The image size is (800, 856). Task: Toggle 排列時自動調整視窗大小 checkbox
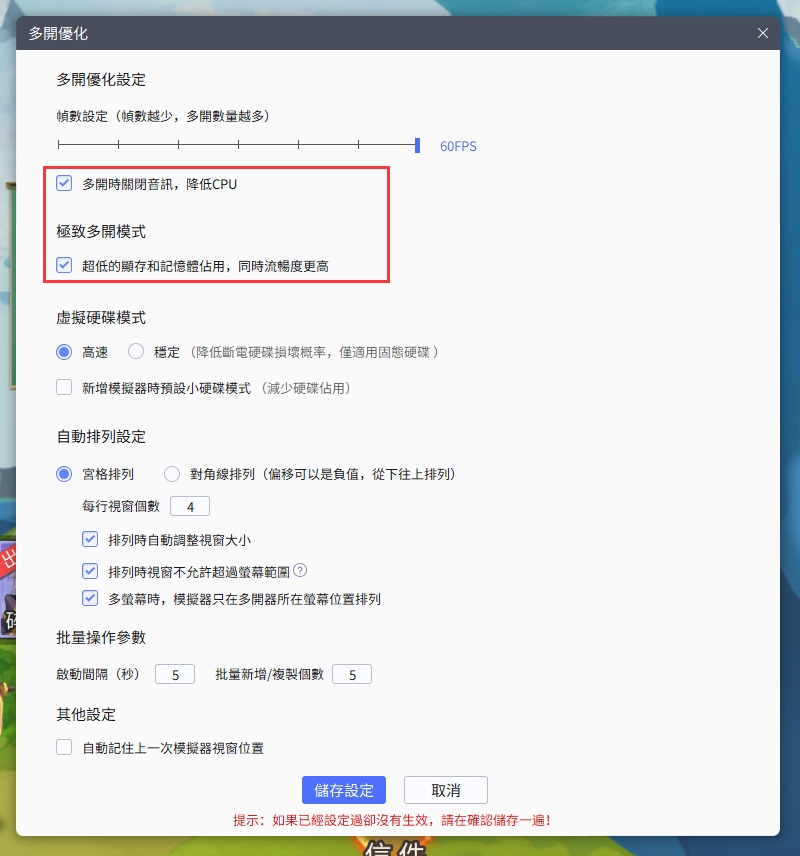pos(90,539)
